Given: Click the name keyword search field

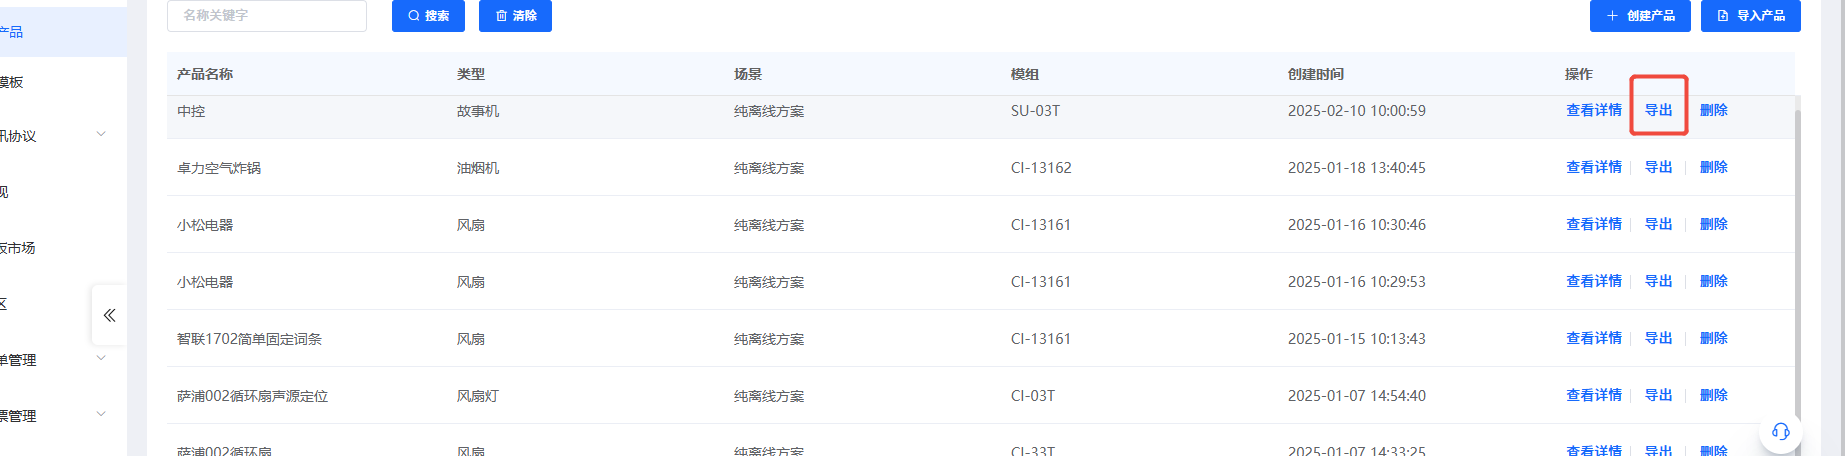Looking at the screenshot, I should click(x=266, y=16).
